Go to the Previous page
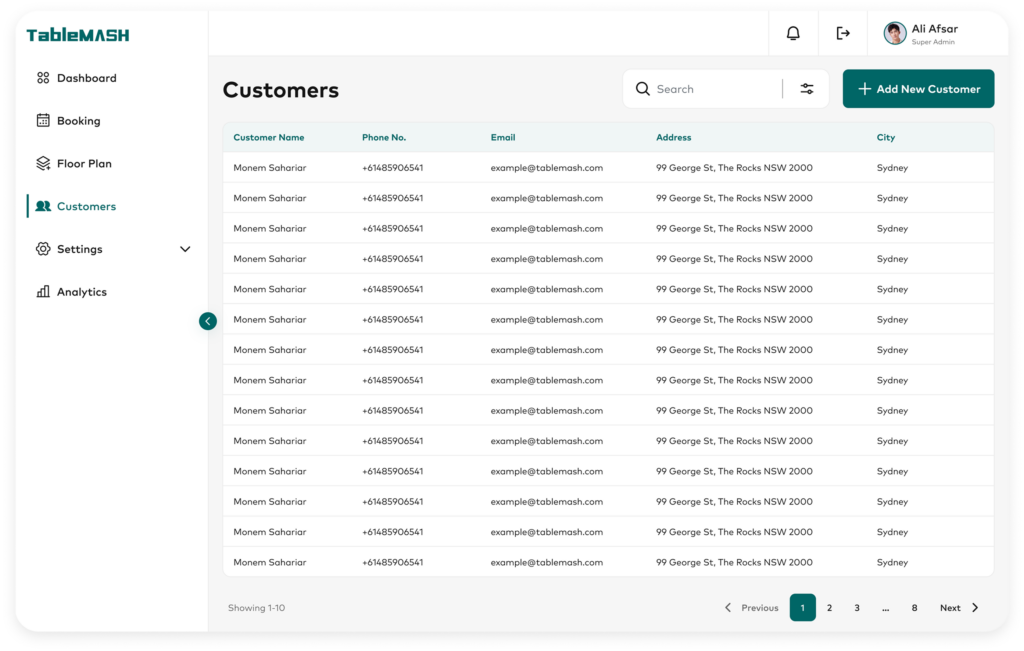1024x651 pixels. [x=751, y=608]
